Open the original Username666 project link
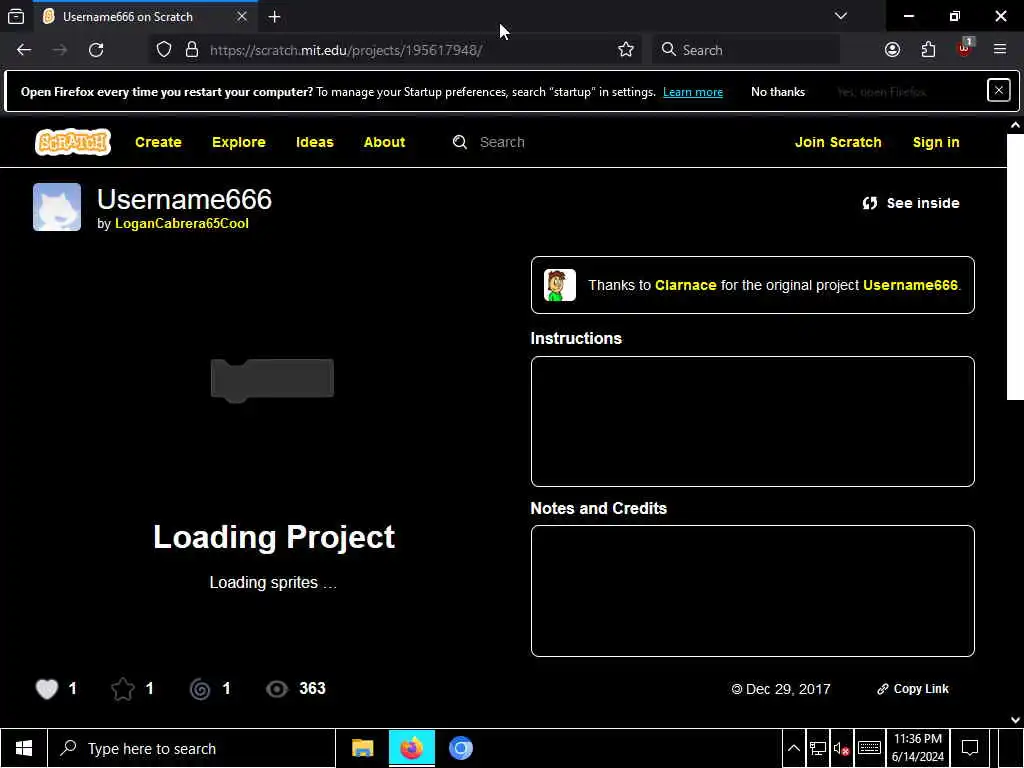The height and width of the screenshot is (768, 1024). pos(910,285)
